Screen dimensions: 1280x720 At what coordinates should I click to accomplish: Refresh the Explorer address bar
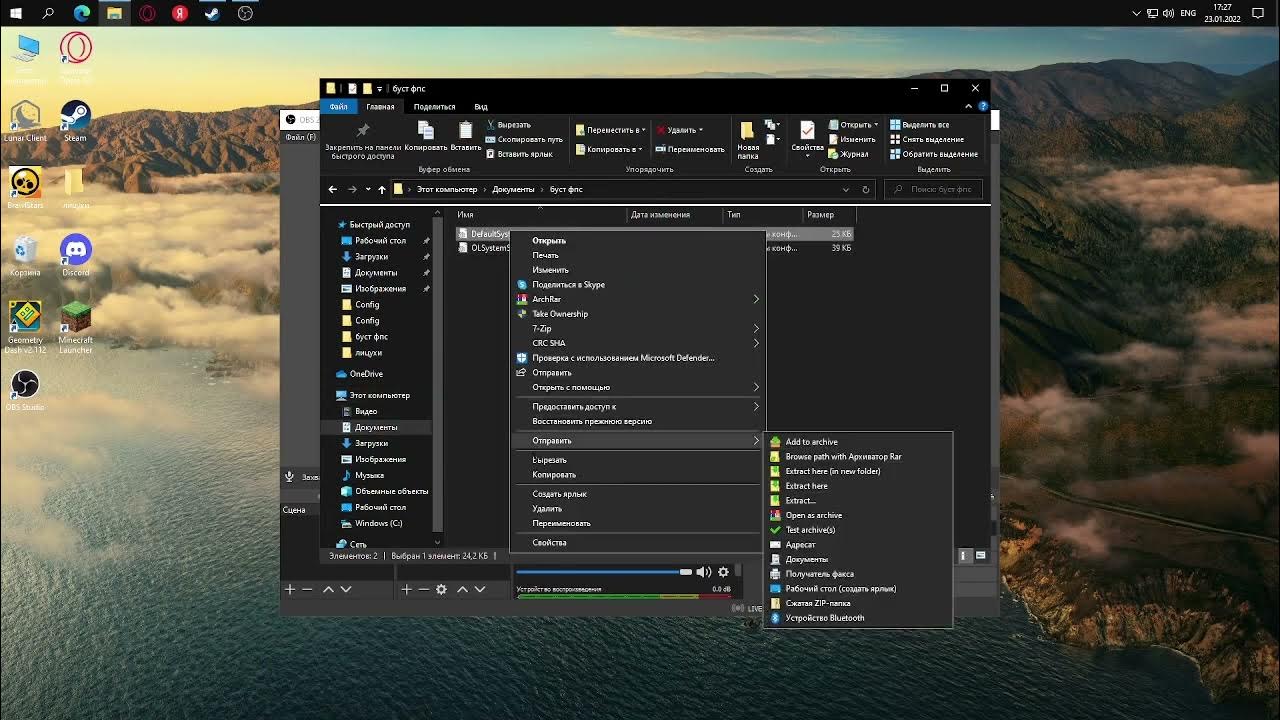point(866,189)
